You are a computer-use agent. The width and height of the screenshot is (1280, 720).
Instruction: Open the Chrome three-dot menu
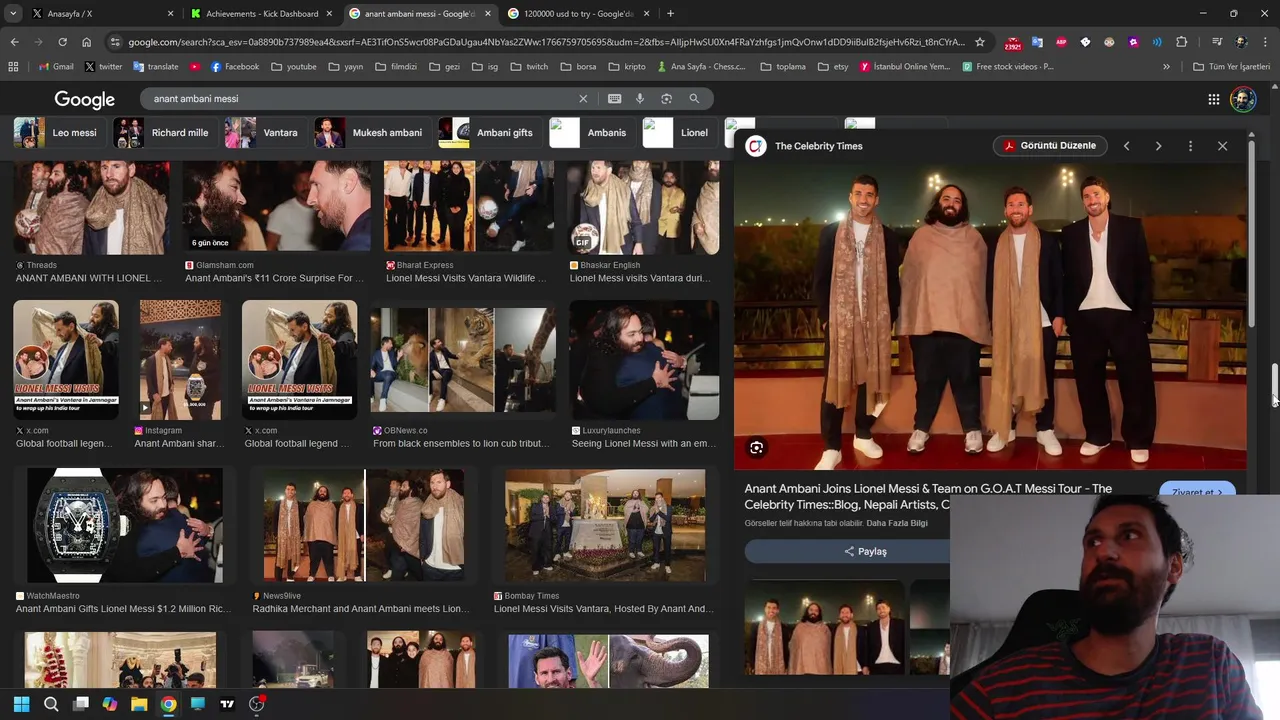click(1265, 42)
